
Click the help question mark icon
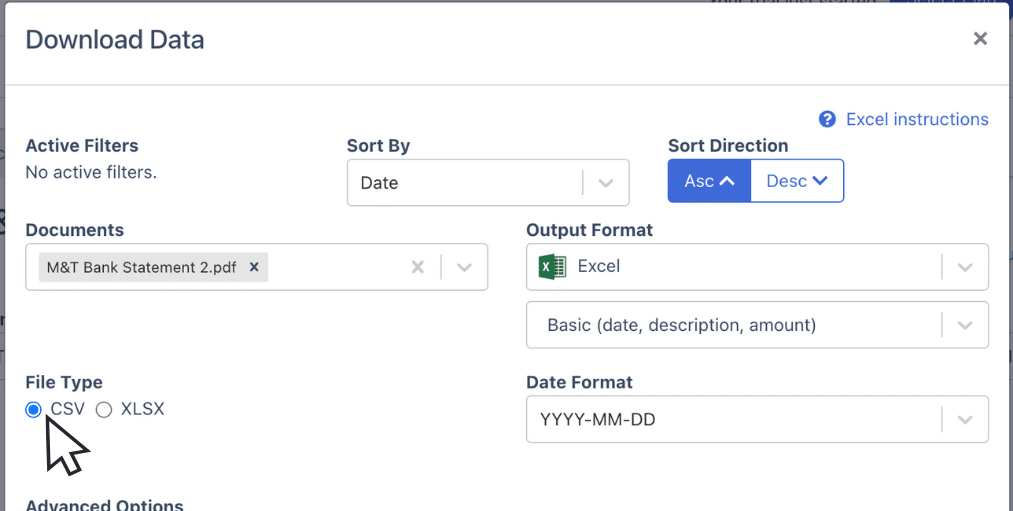[x=827, y=120]
